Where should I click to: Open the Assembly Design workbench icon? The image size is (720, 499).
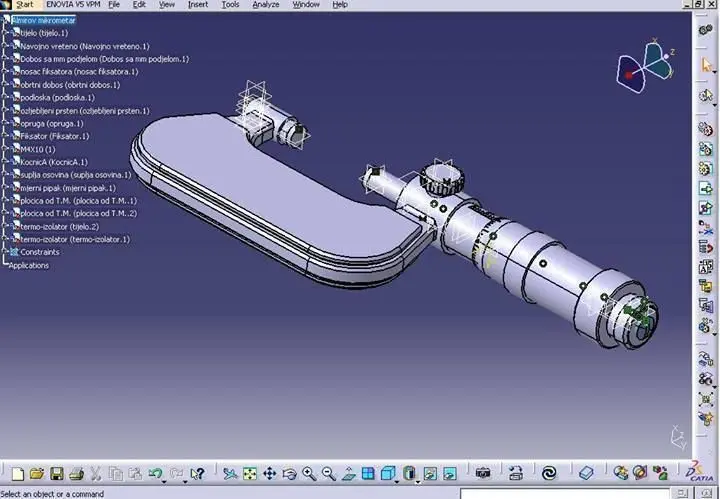pos(705,30)
